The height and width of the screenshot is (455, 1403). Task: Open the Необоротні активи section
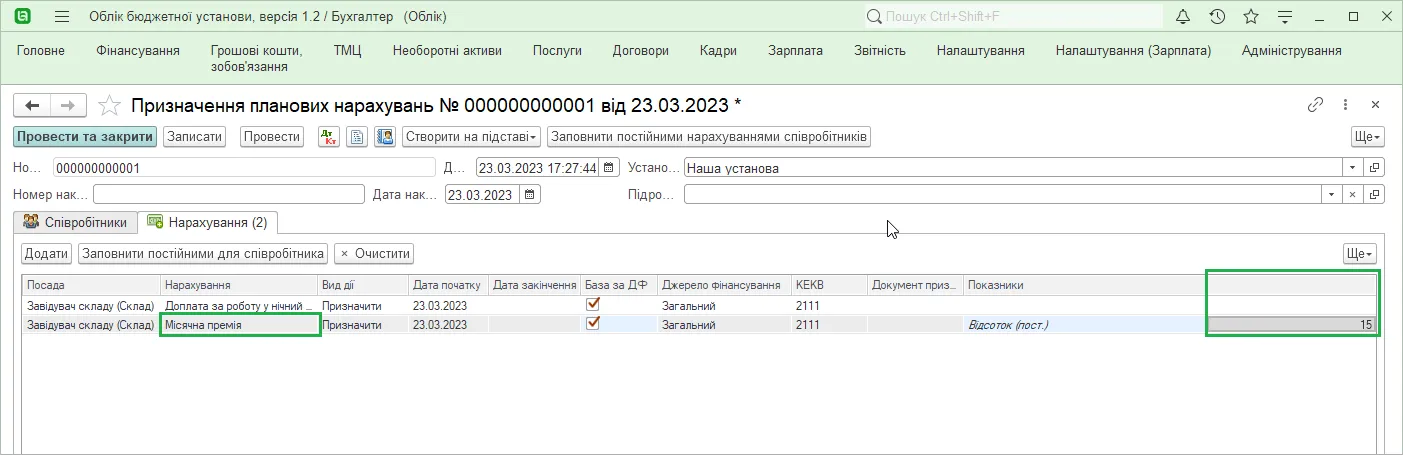[x=447, y=51]
